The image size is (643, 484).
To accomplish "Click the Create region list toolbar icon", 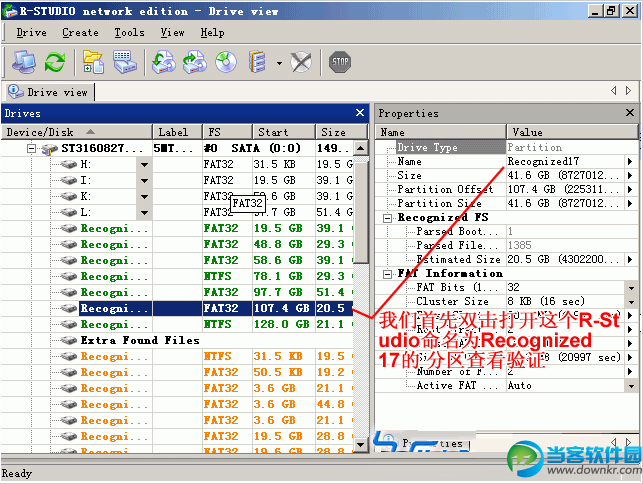I will (x=258, y=62).
